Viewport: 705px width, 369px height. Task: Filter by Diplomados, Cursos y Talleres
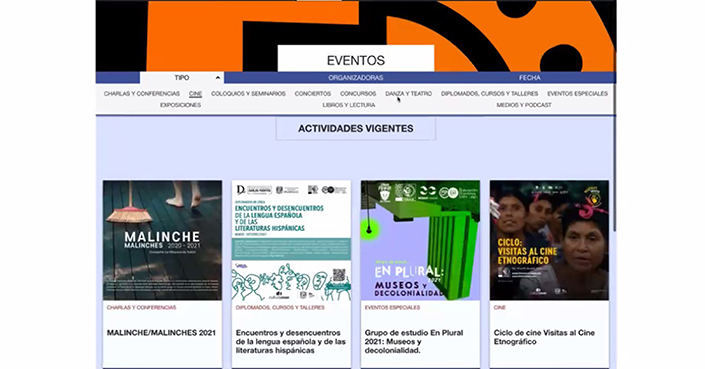pyautogui.click(x=489, y=93)
